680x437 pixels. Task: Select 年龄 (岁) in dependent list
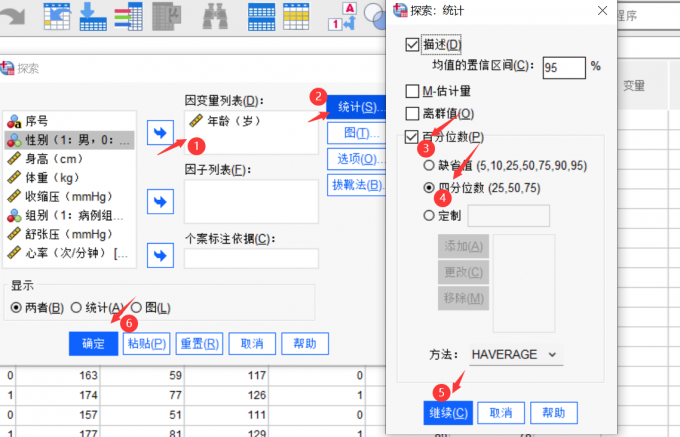(x=252, y=121)
